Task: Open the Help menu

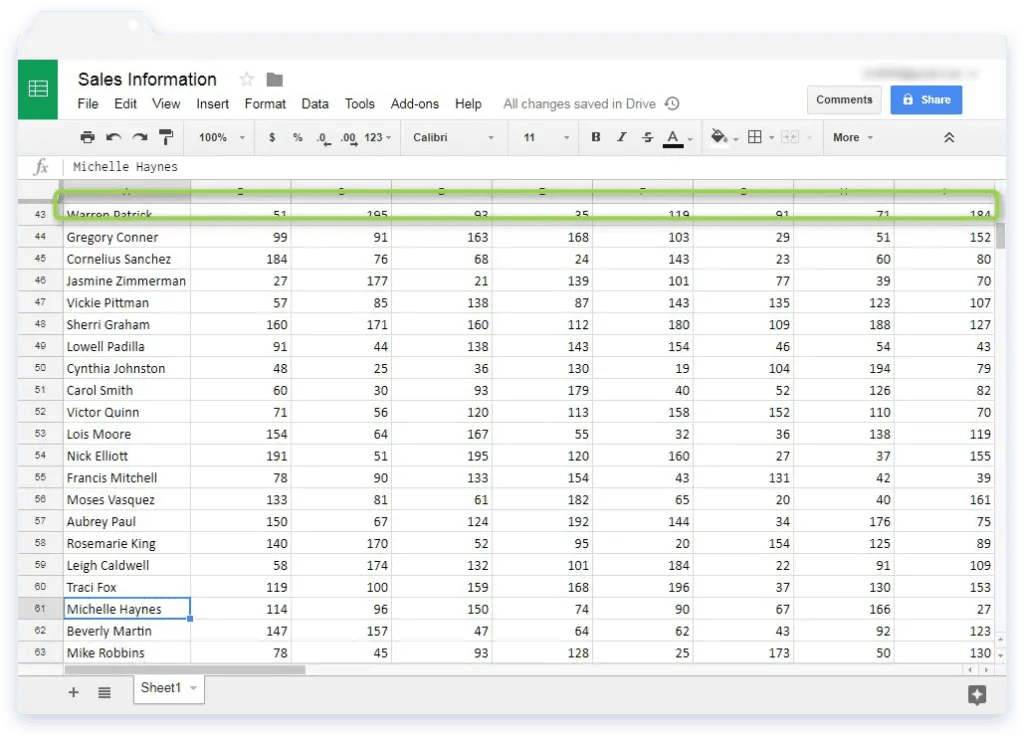Action: [468, 104]
